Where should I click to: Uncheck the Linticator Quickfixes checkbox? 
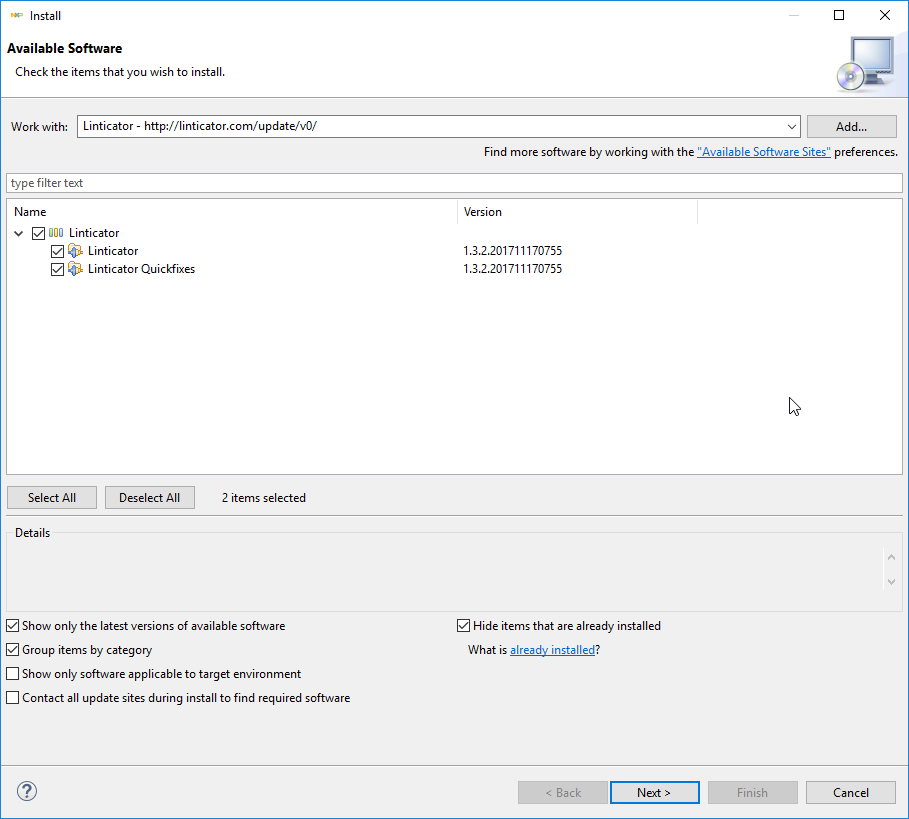point(57,269)
